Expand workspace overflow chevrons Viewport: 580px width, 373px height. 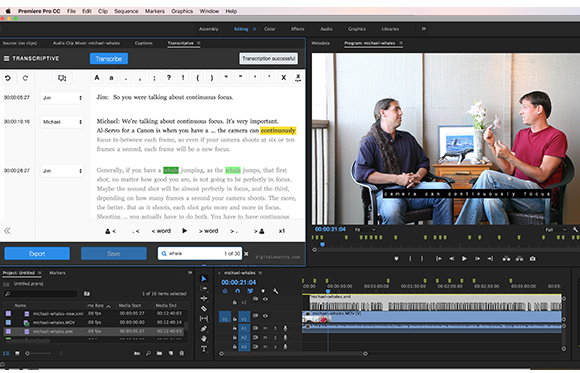(424, 29)
